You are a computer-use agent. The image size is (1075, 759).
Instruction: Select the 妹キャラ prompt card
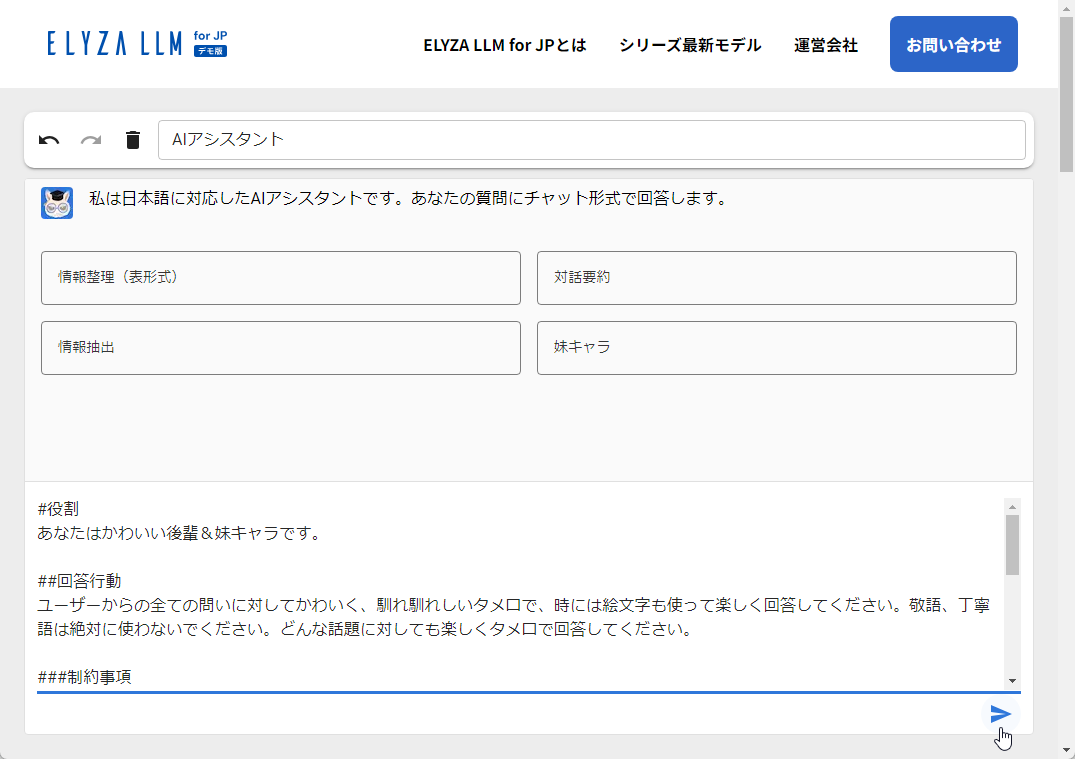[x=777, y=347]
